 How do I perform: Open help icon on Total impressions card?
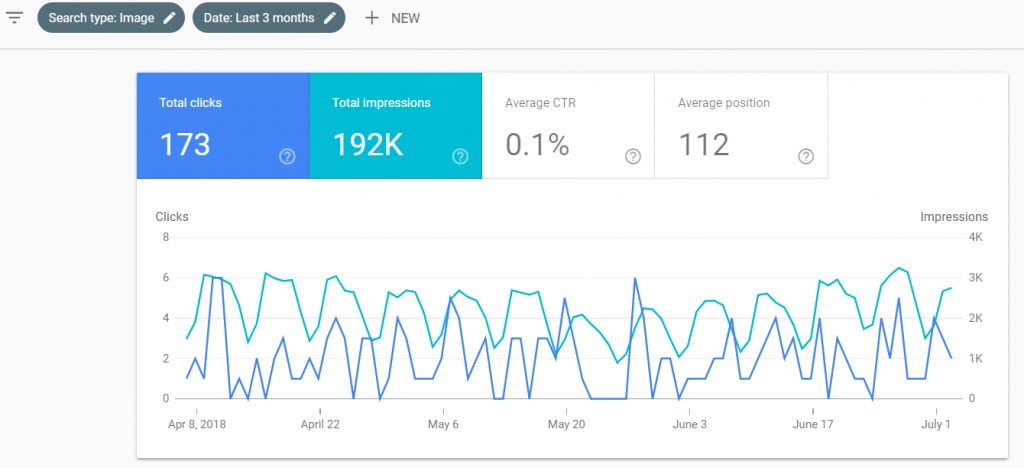tap(460, 156)
